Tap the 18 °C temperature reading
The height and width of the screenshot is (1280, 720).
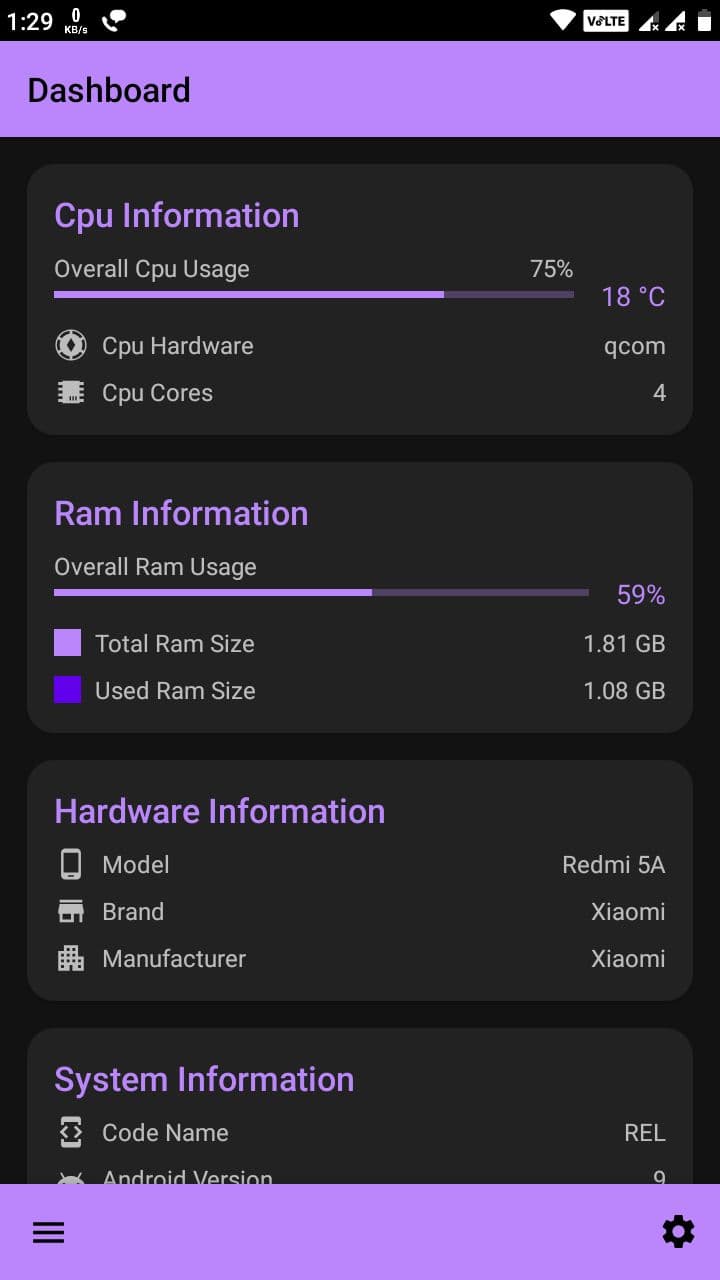point(633,297)
